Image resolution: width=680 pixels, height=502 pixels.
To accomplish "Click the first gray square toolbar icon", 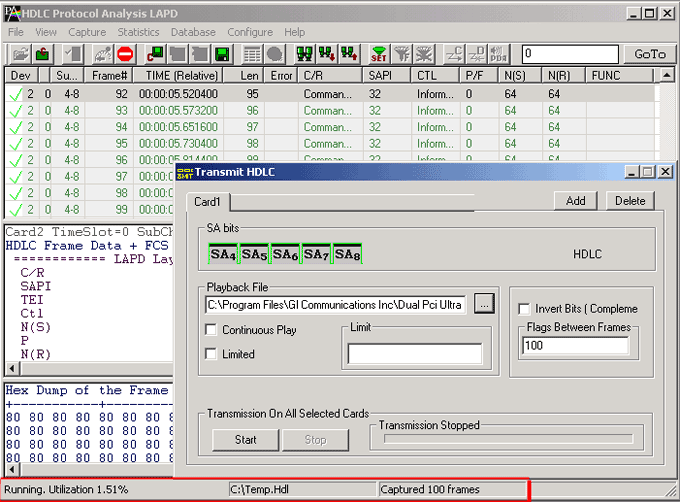I will pyautogui.click(x=178, y=55).
